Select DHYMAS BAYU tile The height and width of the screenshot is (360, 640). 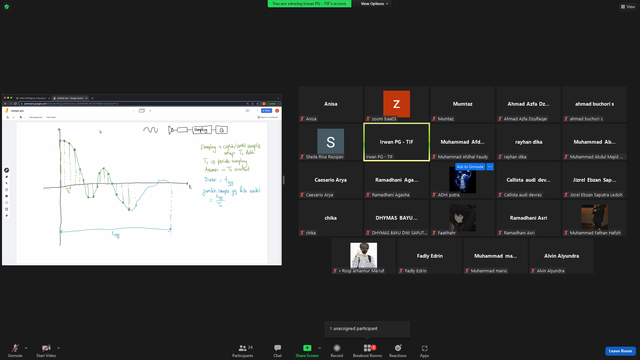click(x=396, y=218)
